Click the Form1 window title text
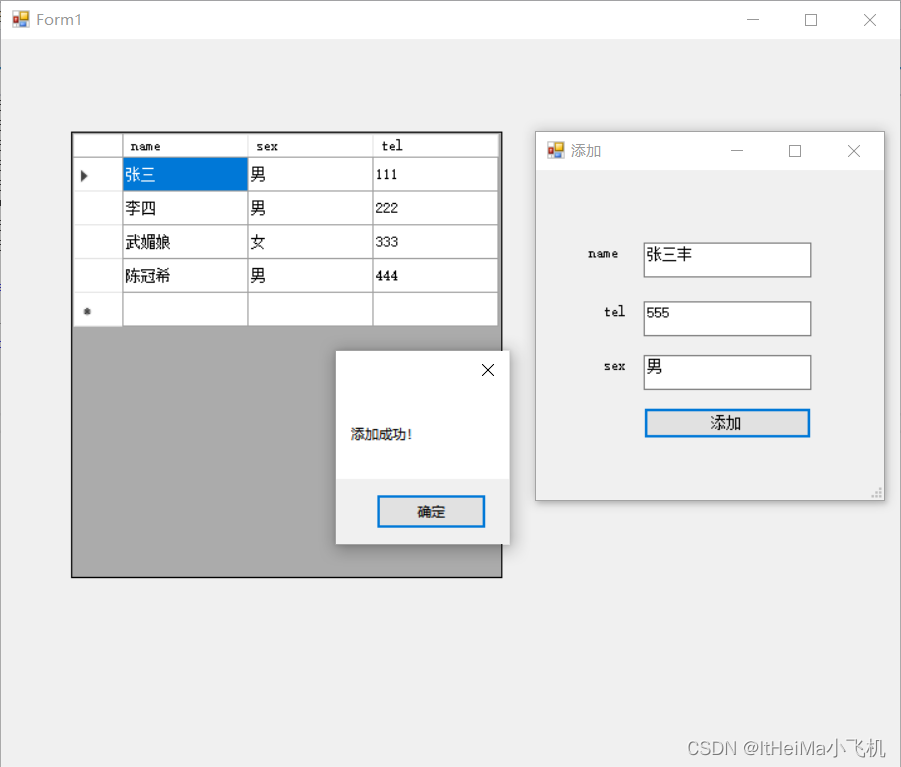Image resolution: width=901 pixels, height=767 pixels. [58, 19]
